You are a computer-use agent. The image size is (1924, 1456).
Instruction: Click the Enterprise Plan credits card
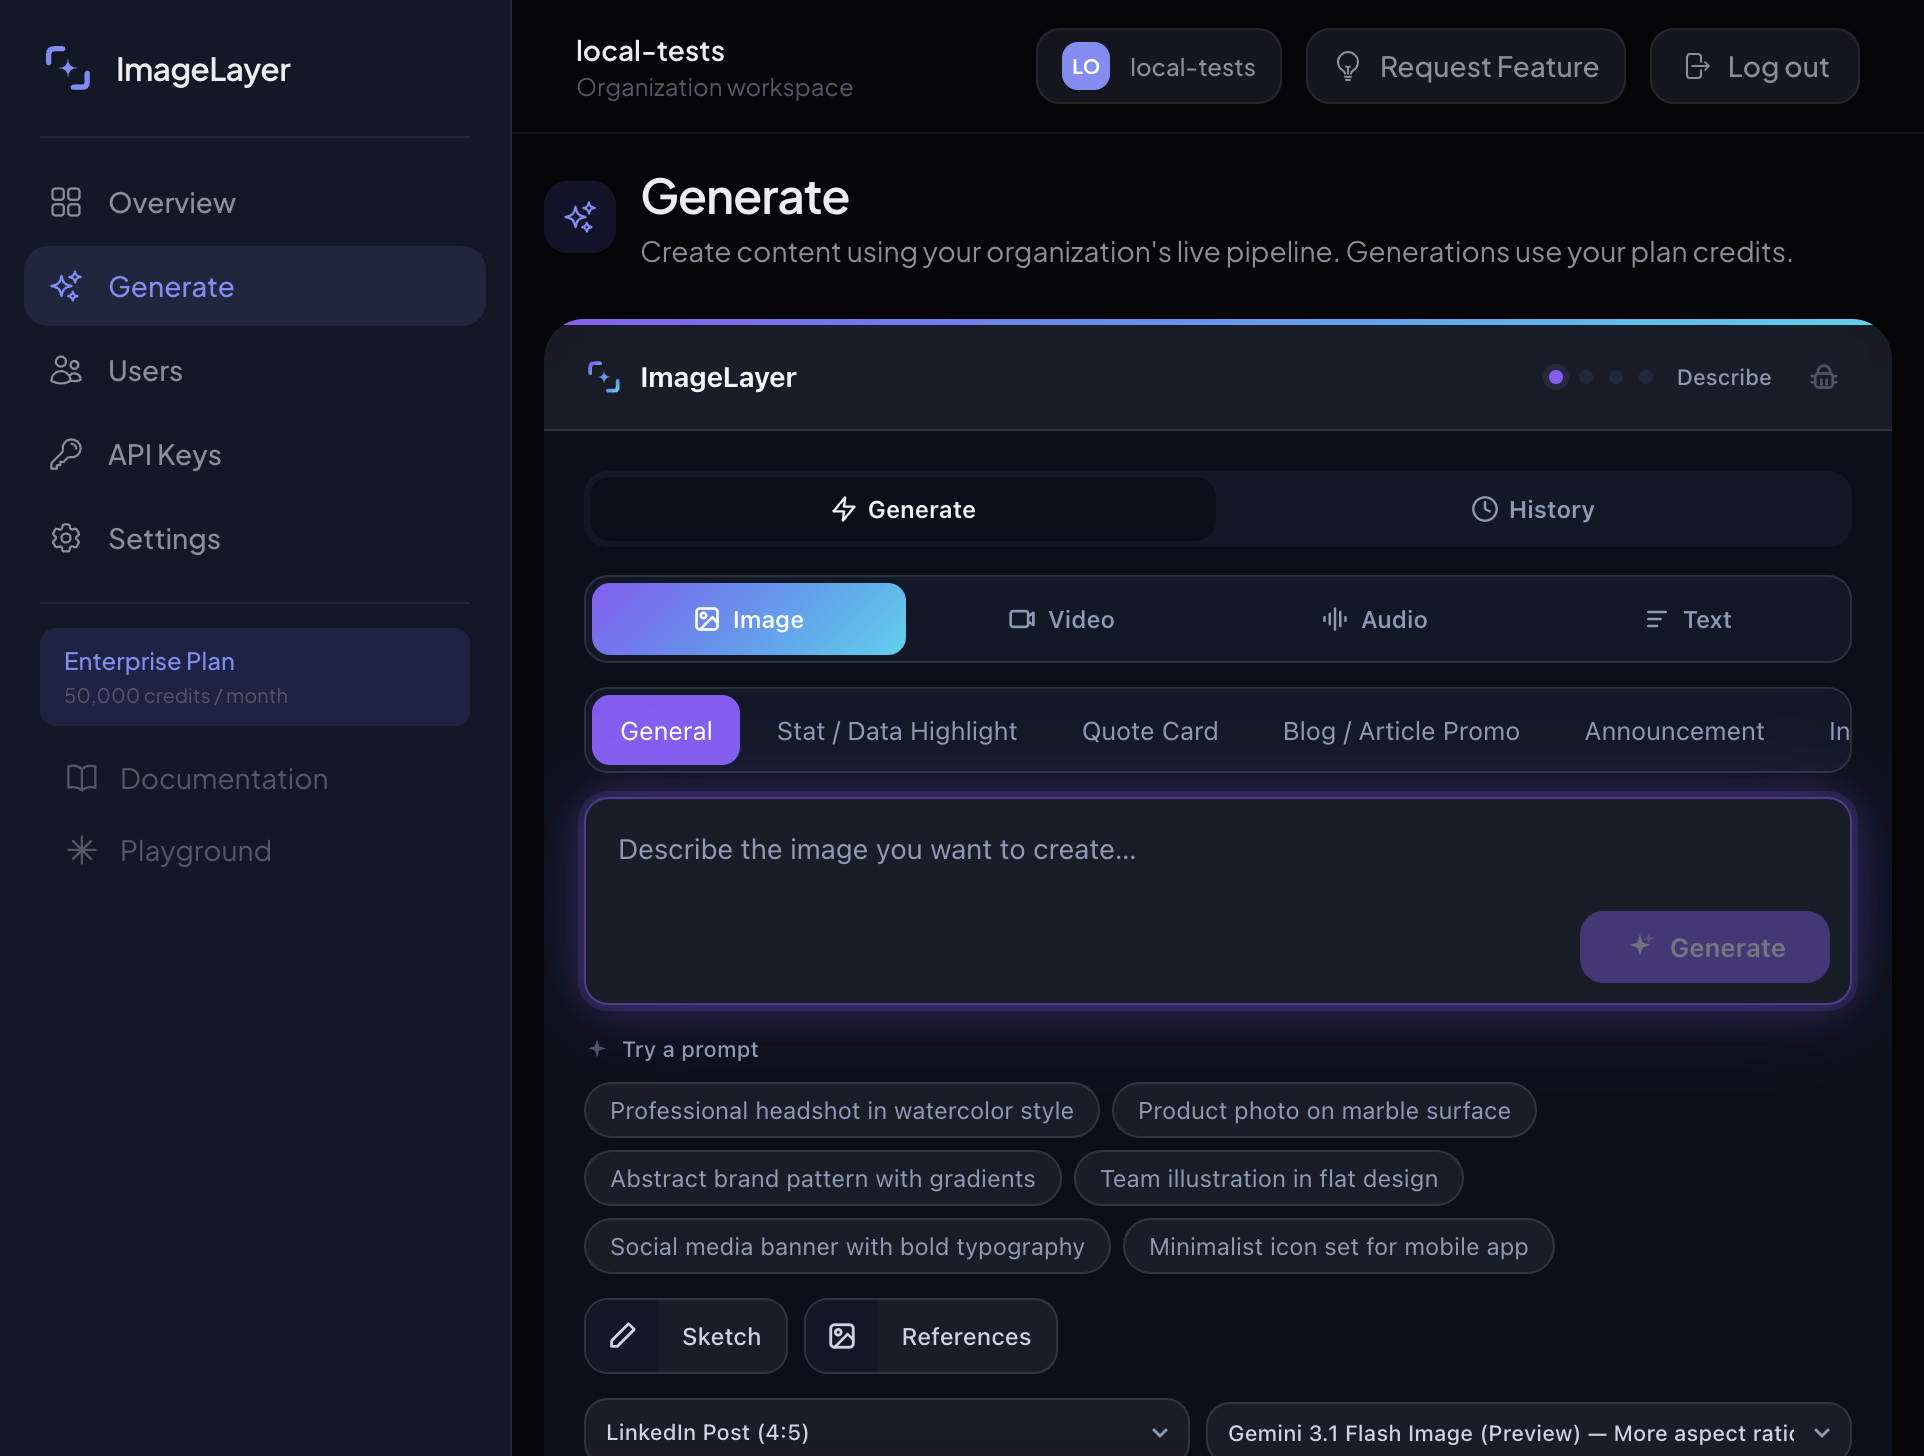pyautogui.click(x=255, y=677)
